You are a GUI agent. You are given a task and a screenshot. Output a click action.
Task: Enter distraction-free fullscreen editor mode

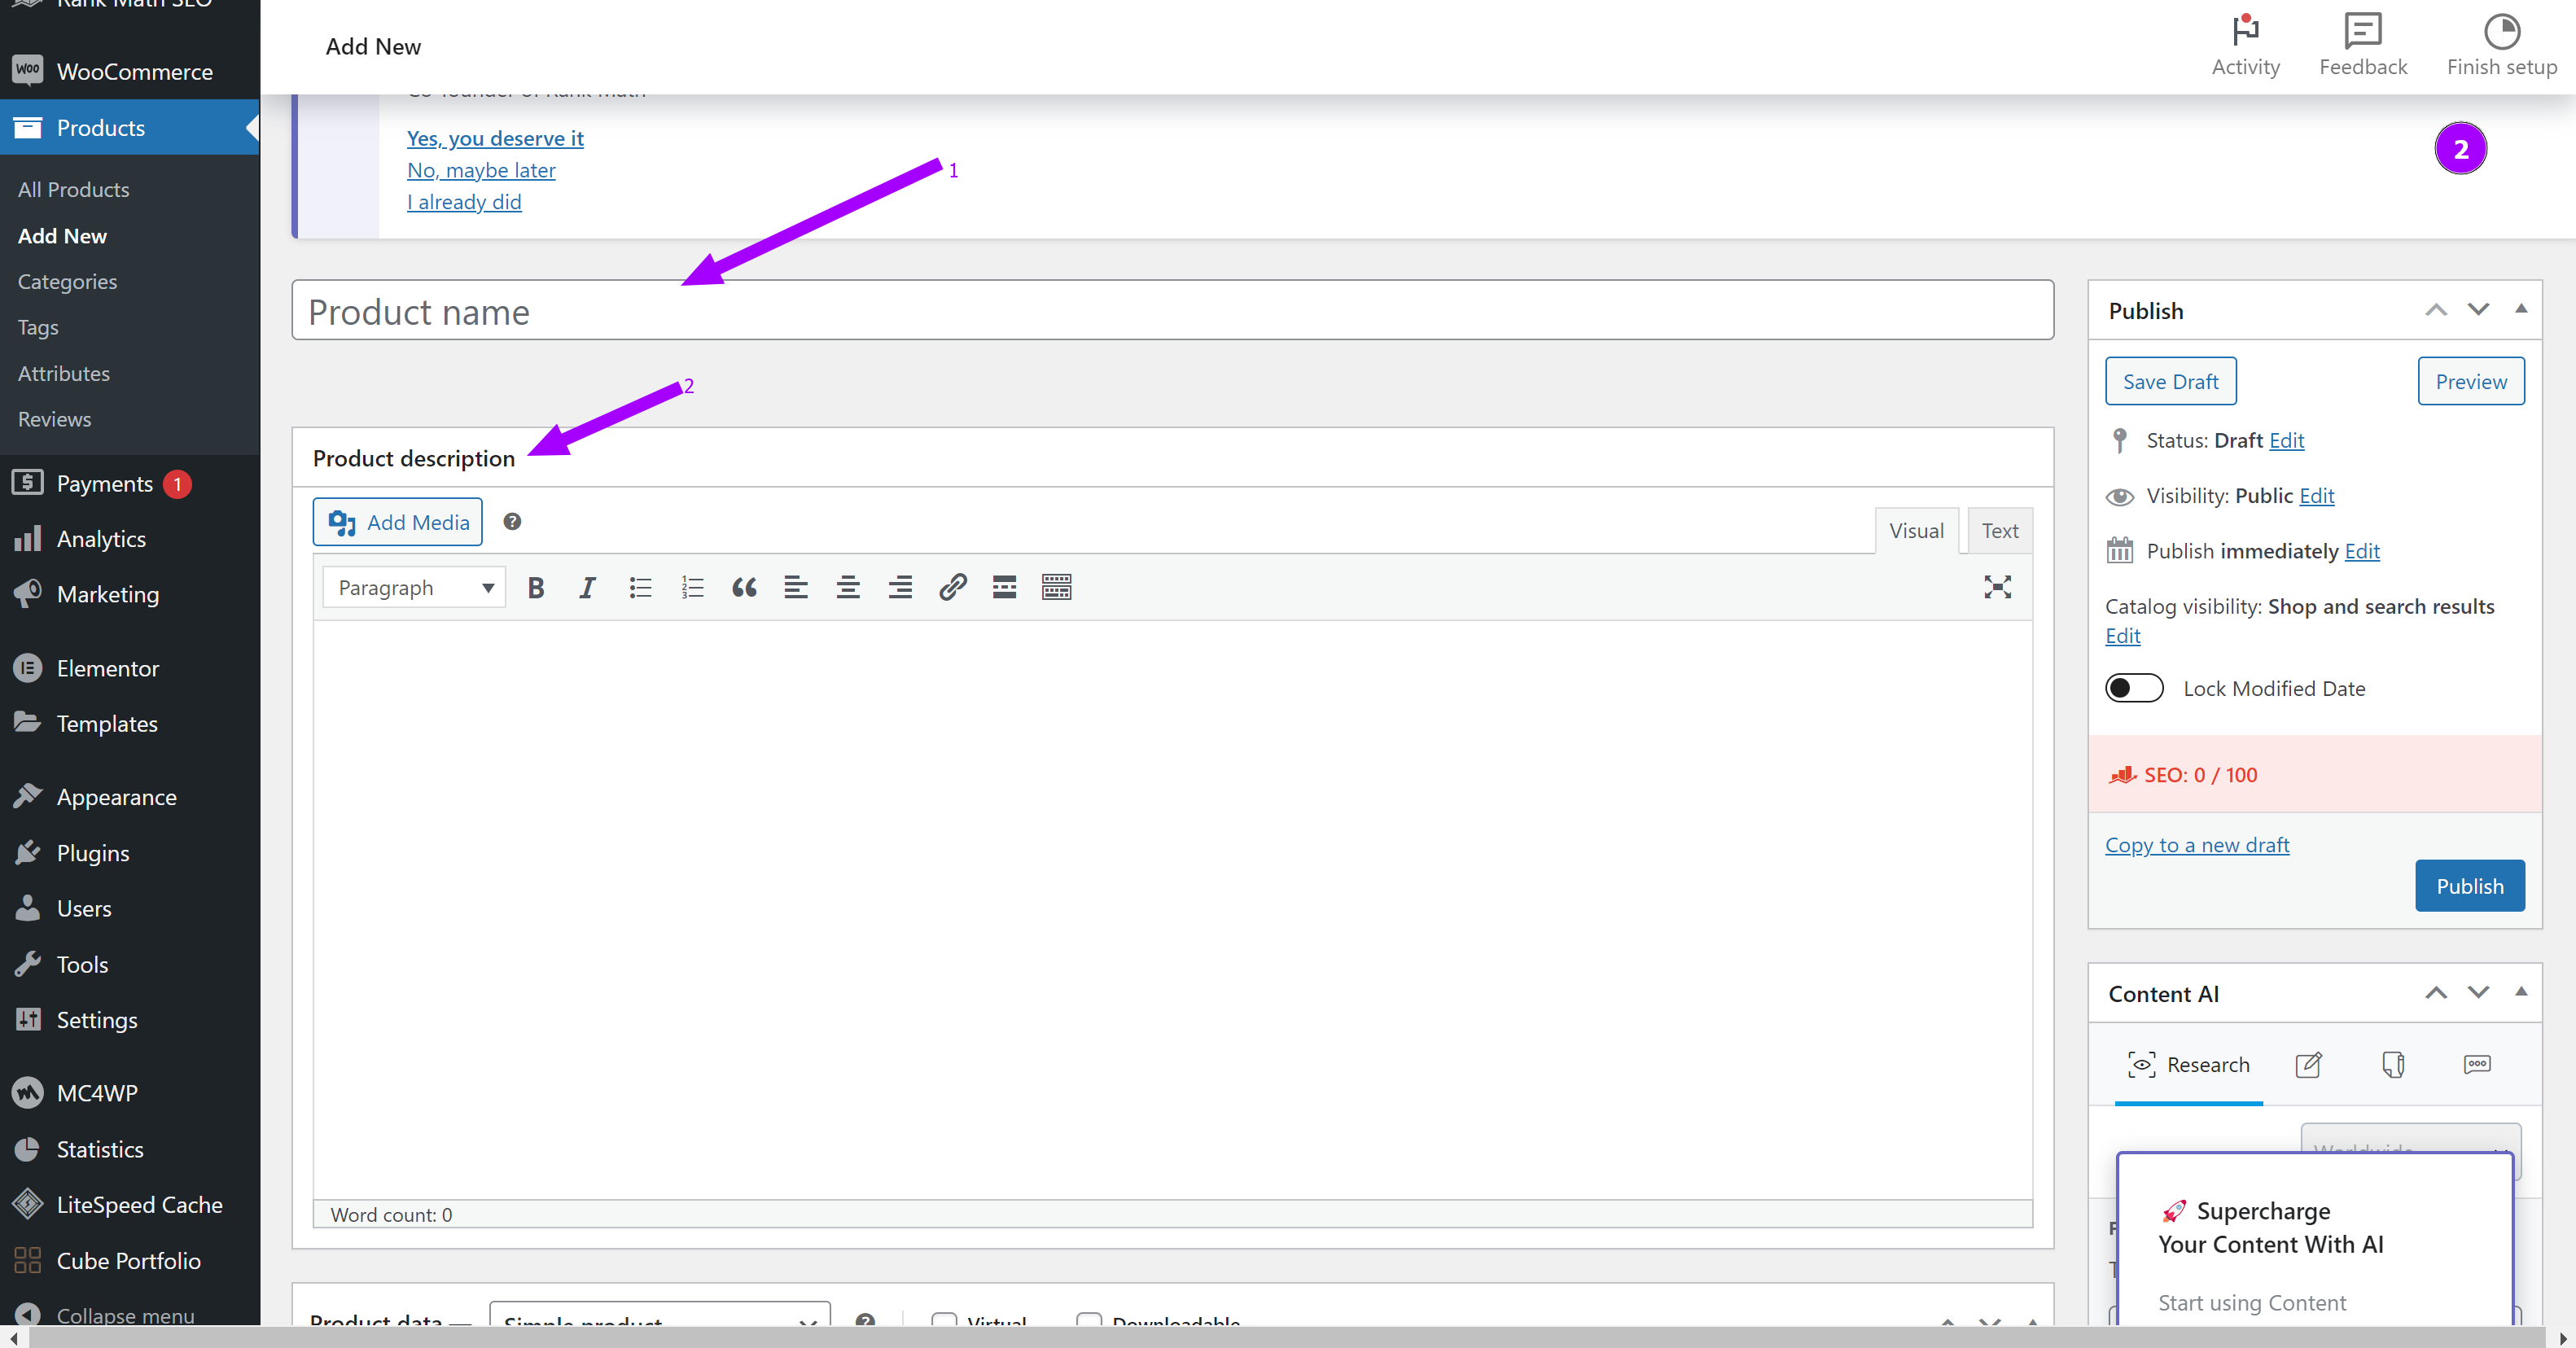[x=1997, y=587]
